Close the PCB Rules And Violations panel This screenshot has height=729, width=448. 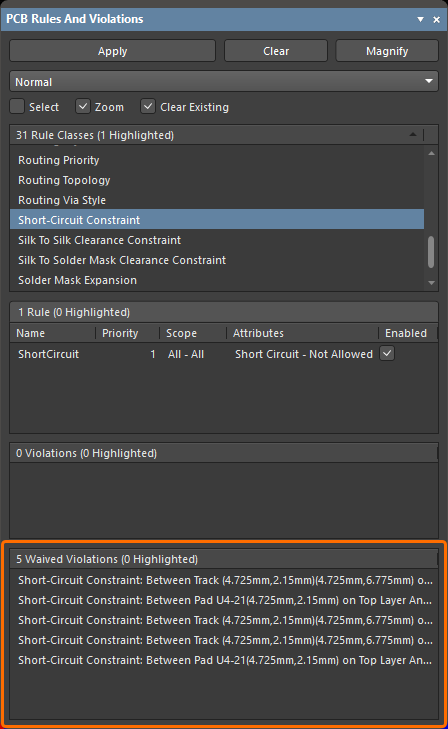[x=436, y=20]
